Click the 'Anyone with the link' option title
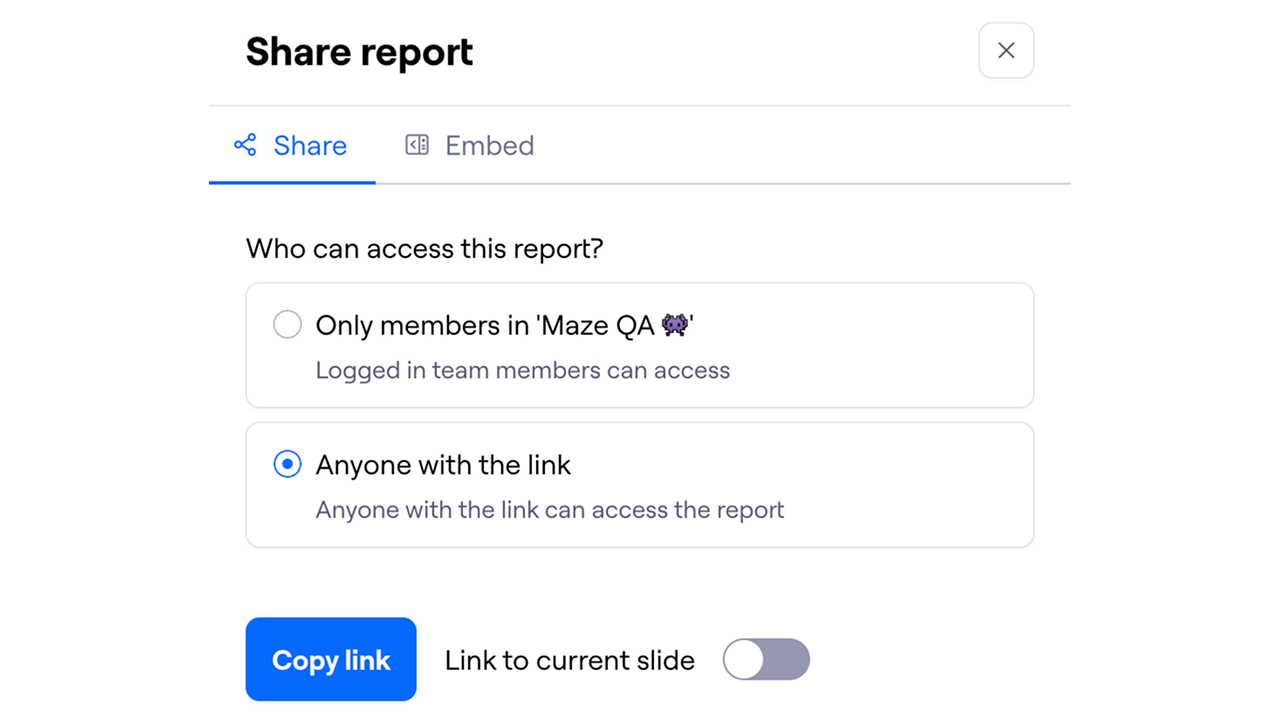Viewport: 1280px width, 720px height. (x=443, y=465)
